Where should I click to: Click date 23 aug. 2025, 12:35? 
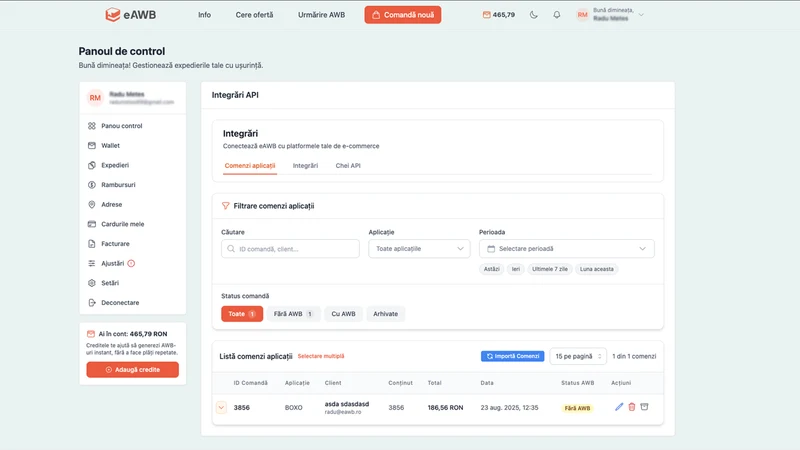point(509,408)
